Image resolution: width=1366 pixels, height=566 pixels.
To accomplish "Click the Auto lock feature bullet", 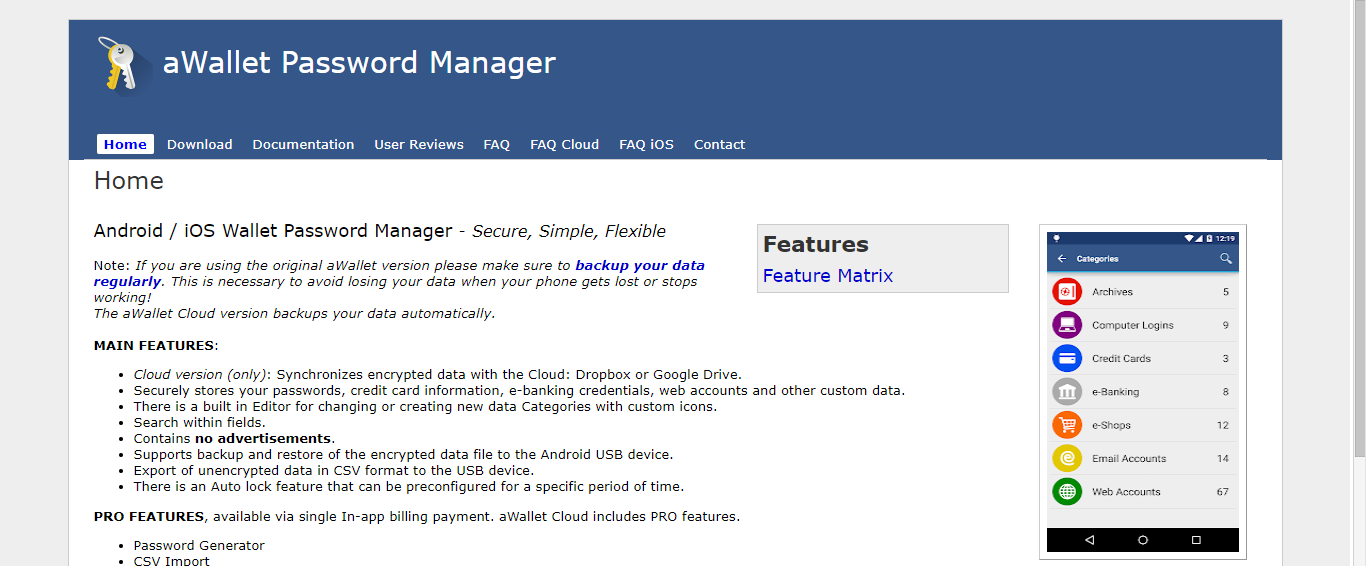I will (409, 486).
